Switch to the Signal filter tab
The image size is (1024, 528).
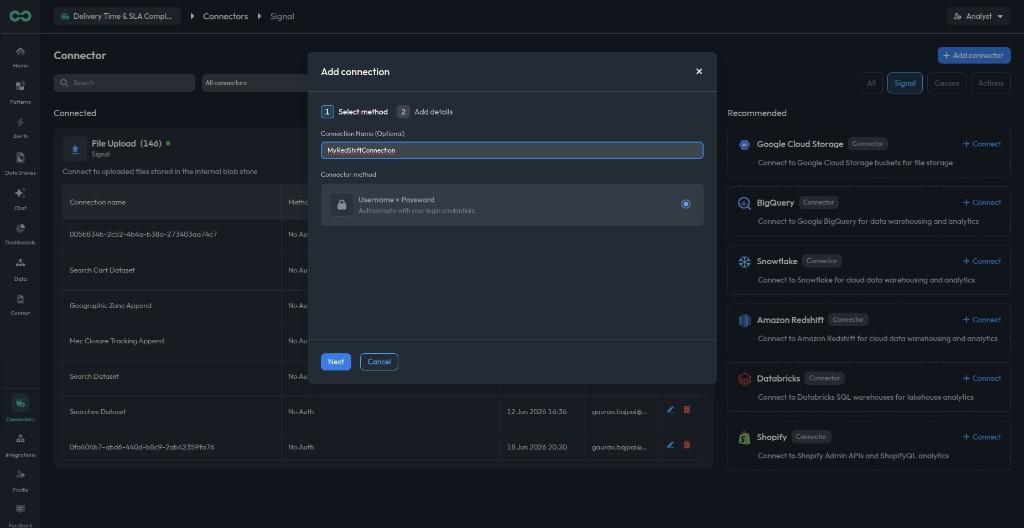[904, 83]
